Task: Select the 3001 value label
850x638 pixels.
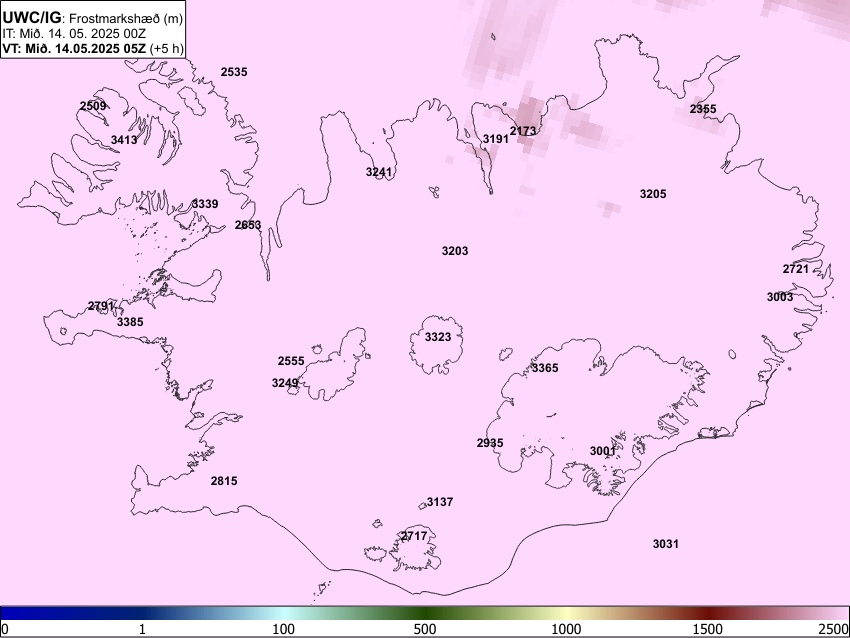Action: click(603, 451)
